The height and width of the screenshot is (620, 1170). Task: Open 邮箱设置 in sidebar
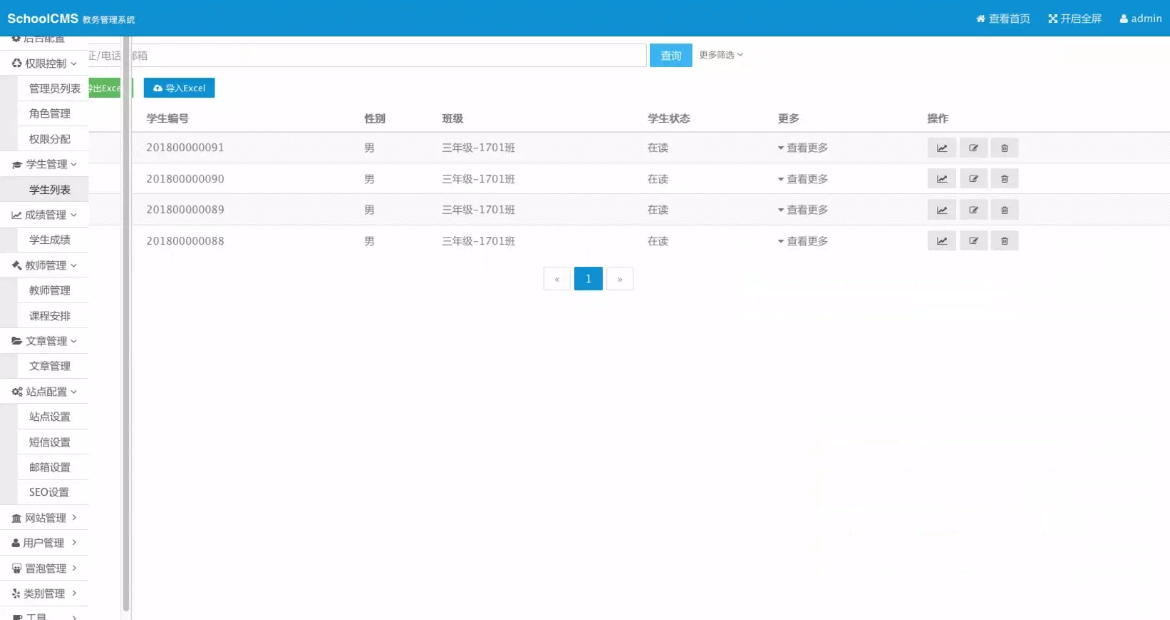[x=53, y=467]
